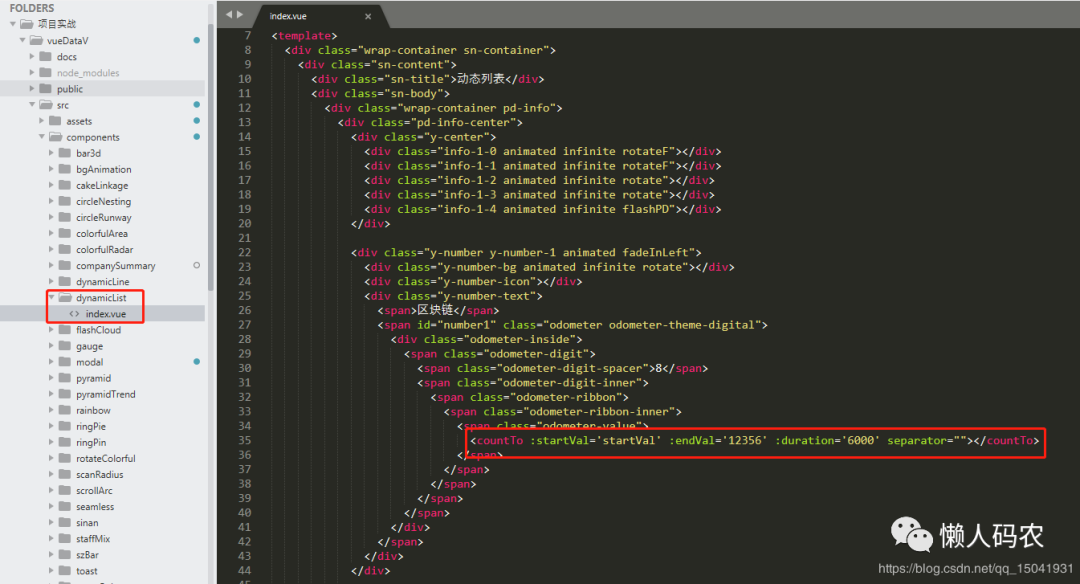Image resolution: width=1080 pixels, height=584 pixels.
Task: Place cursor on the 动态列表 title line
Action: point(428,79)
